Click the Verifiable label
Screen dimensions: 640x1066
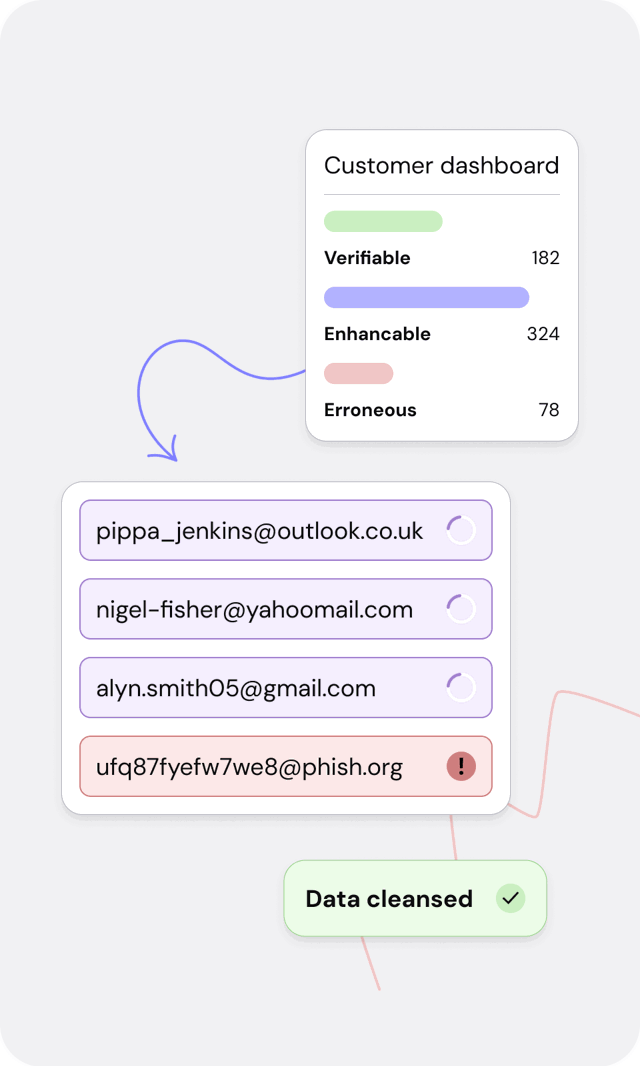367,258
